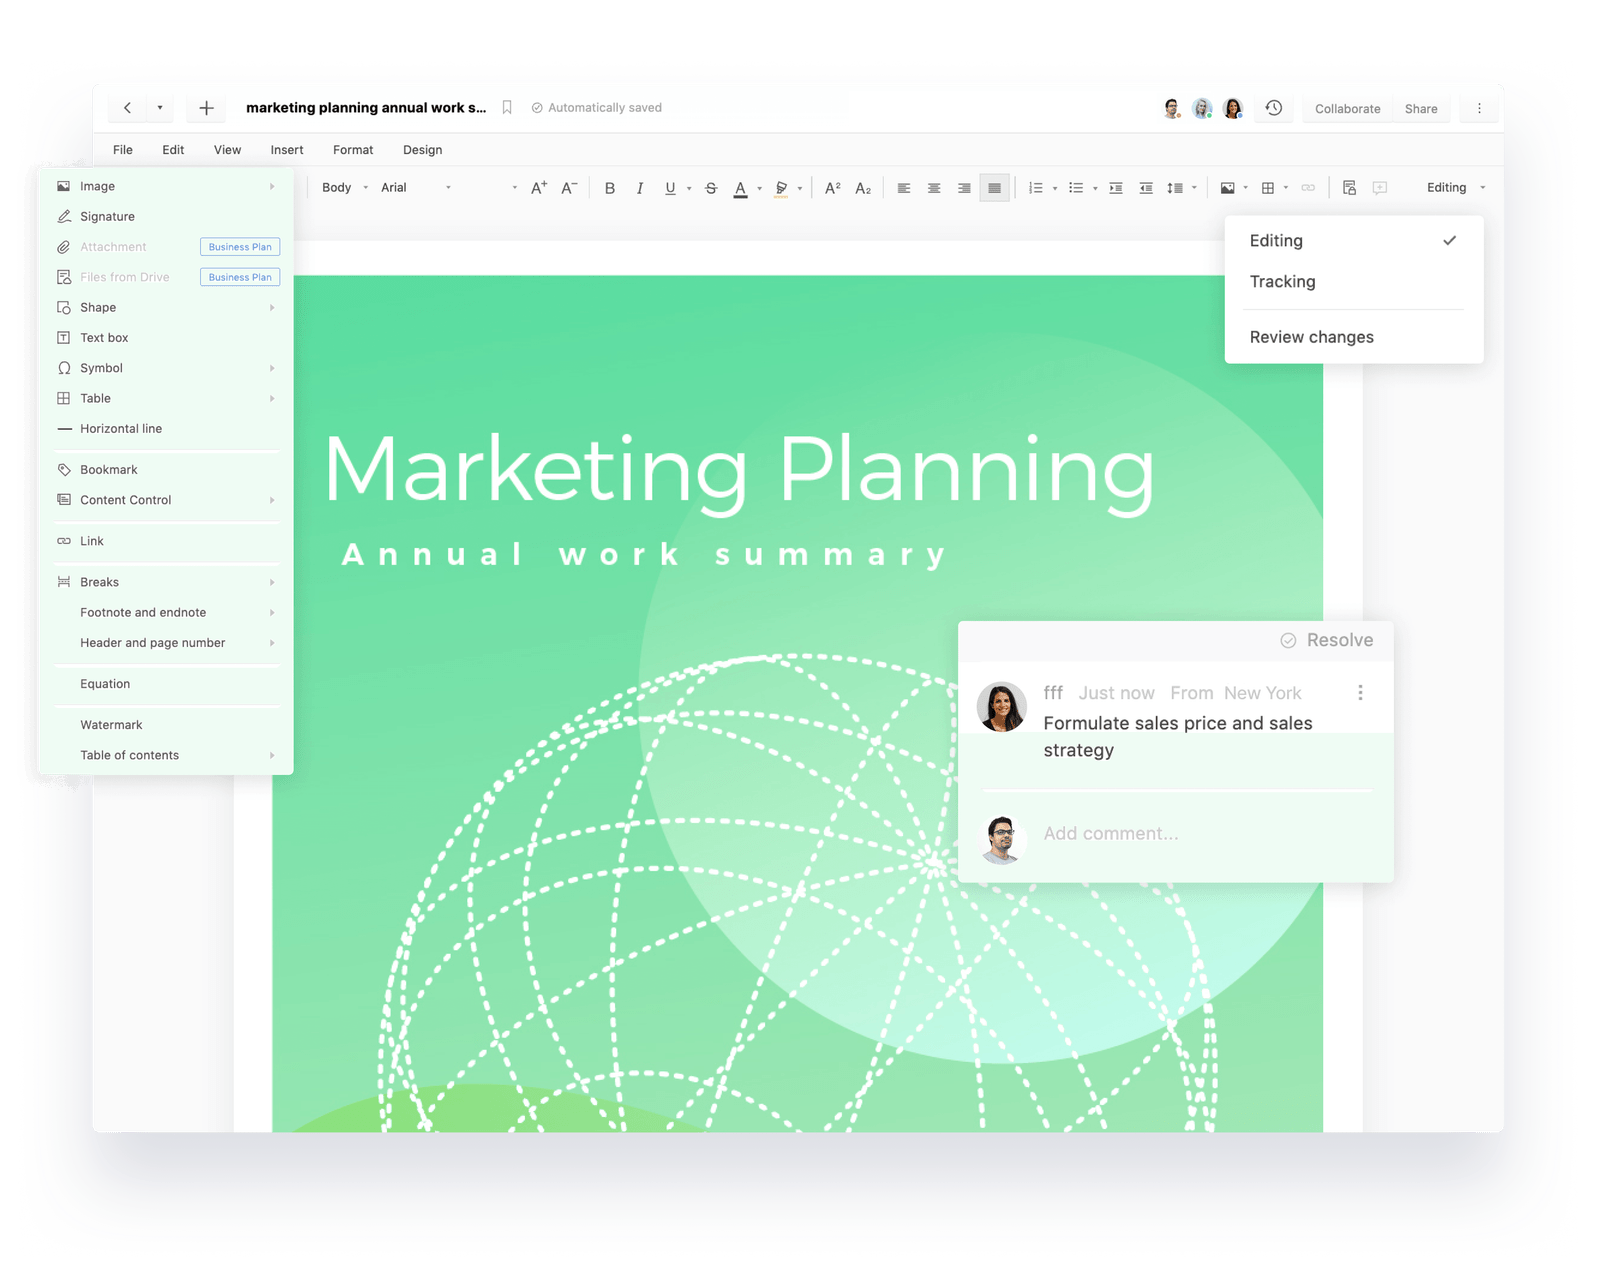Click the bookmark icon beside document title
1600x1284 pixels.
click(507, 108)
